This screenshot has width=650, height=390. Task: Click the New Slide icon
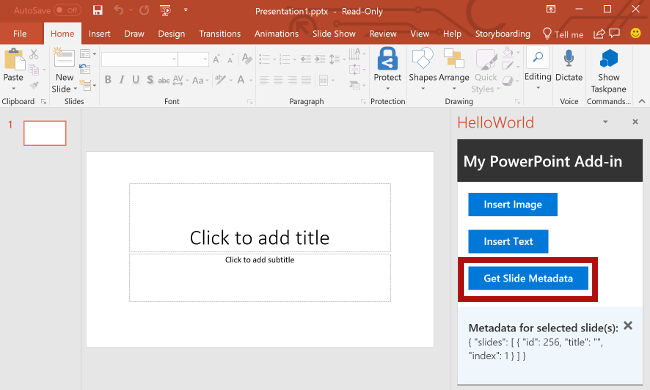coord(64,58)
